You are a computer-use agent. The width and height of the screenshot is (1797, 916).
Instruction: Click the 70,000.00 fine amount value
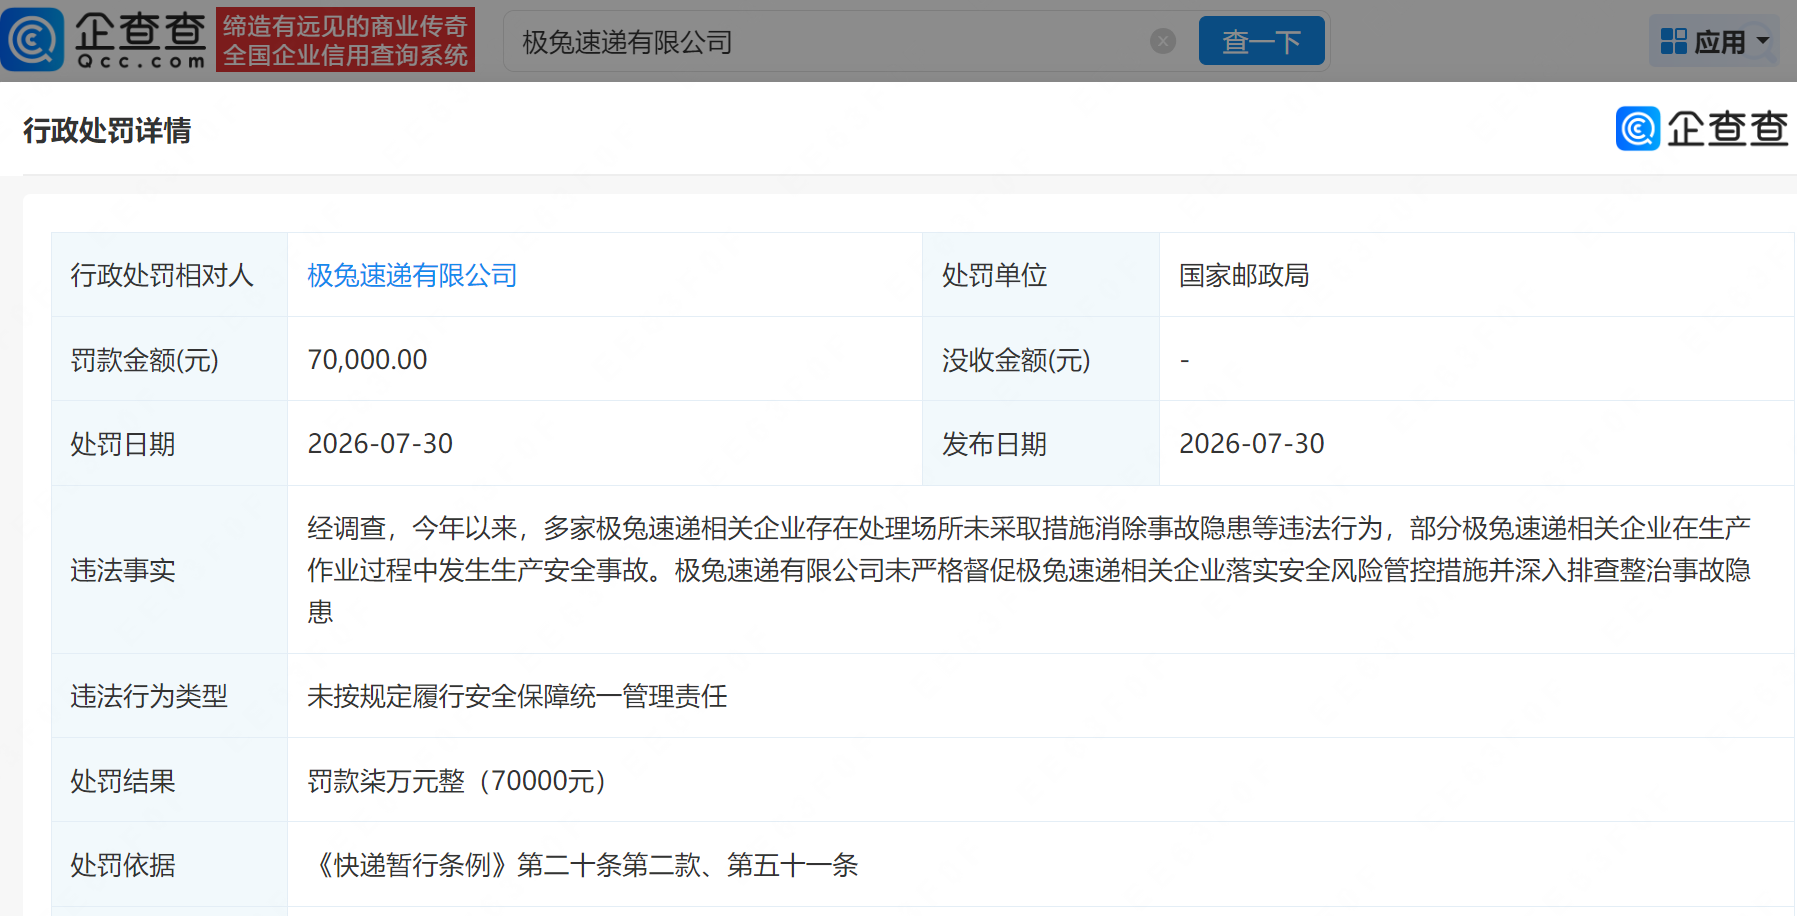pyautogui.click(x=367, y=359)
